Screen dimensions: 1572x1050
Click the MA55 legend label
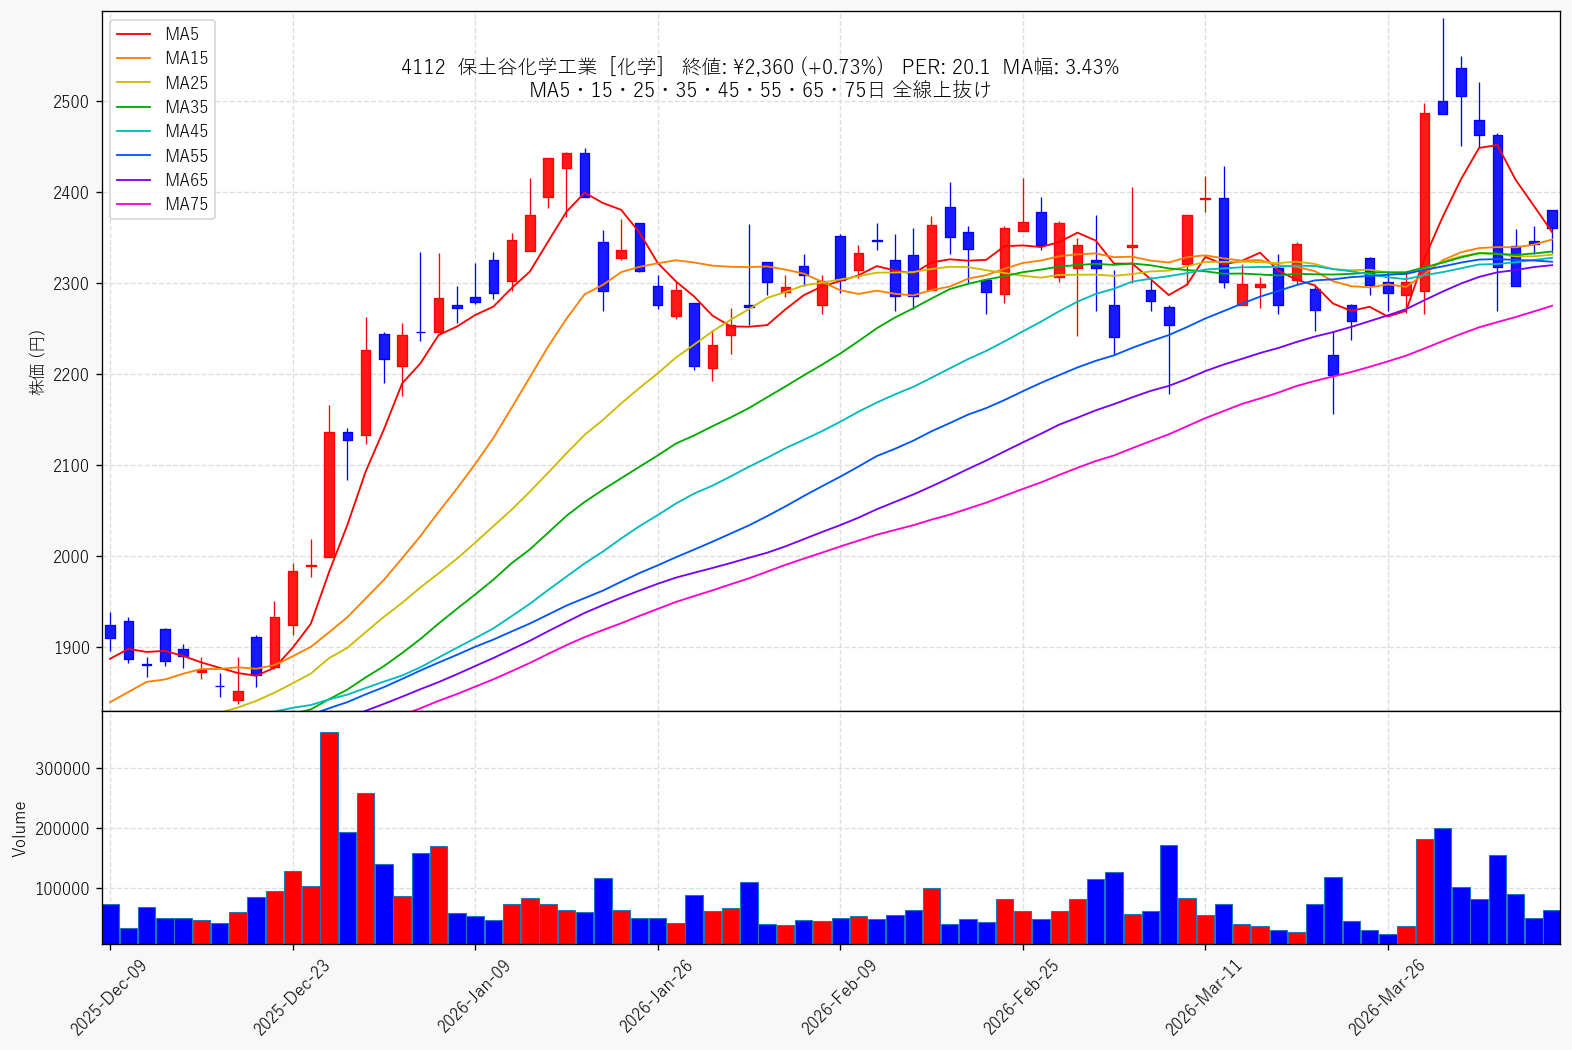coord(186,156)
